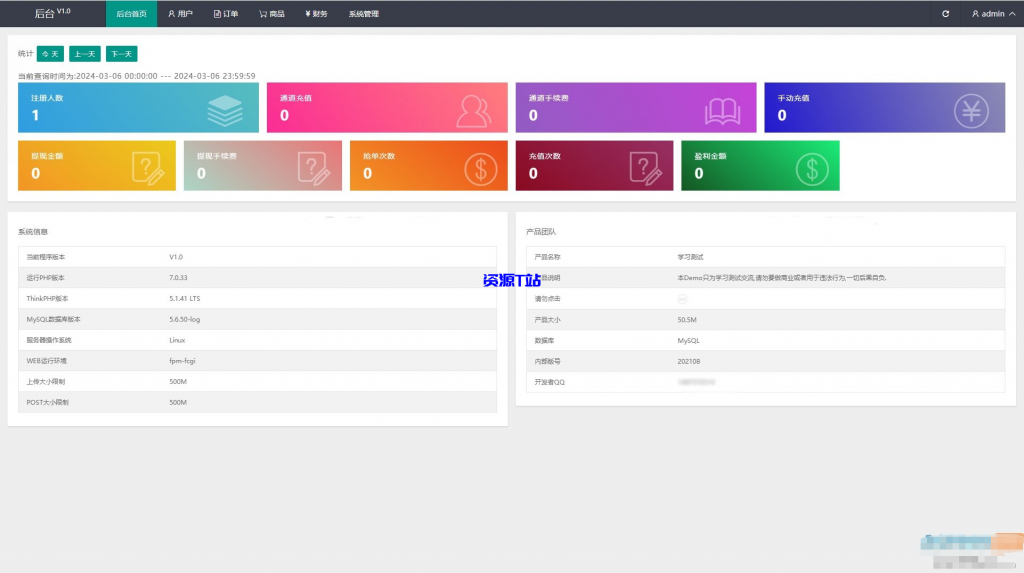Select the 后台首页 tab
This screenshot has height=573, width=1024.
pos(131,14)
